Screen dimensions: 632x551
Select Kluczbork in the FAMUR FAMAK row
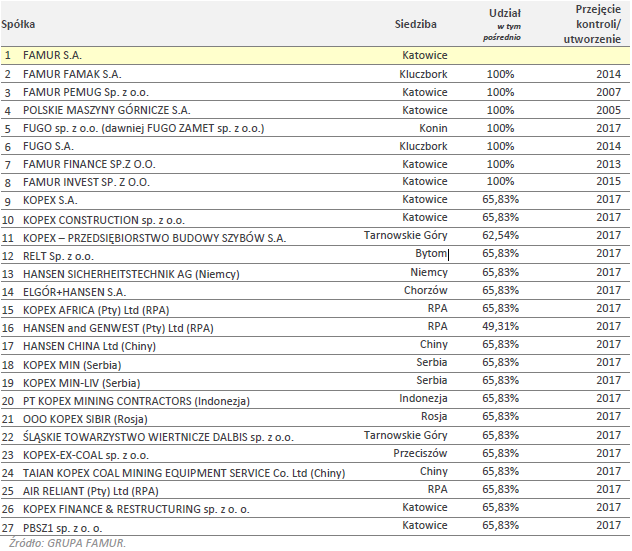point(423,74)
